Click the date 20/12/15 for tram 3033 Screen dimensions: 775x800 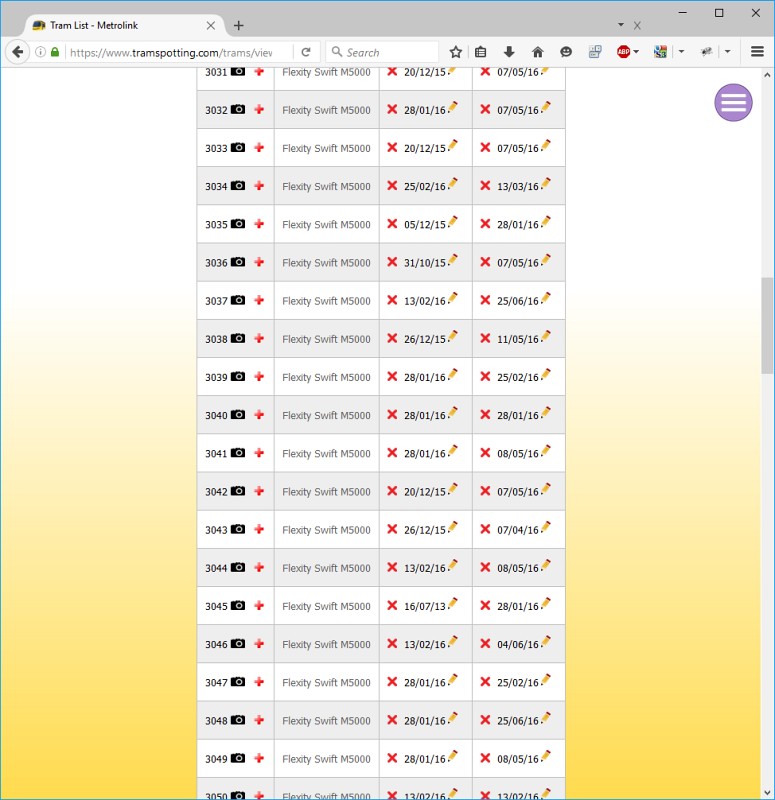pyautogui.click(x=424, y=148)
